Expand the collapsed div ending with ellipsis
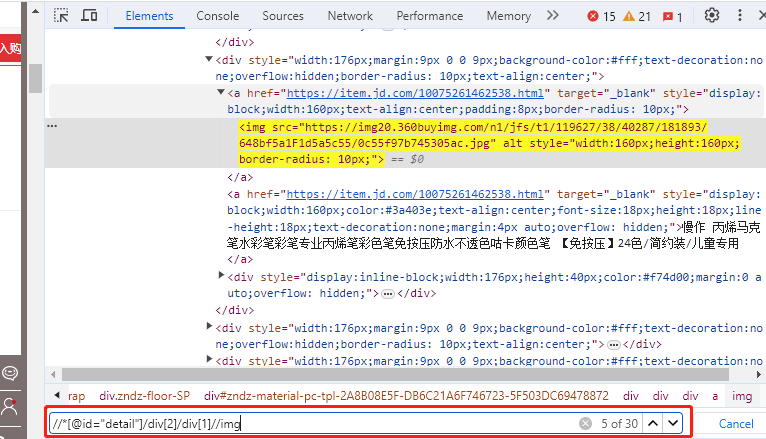The width and height of the screenshot is (766, 439). (209, 326)
